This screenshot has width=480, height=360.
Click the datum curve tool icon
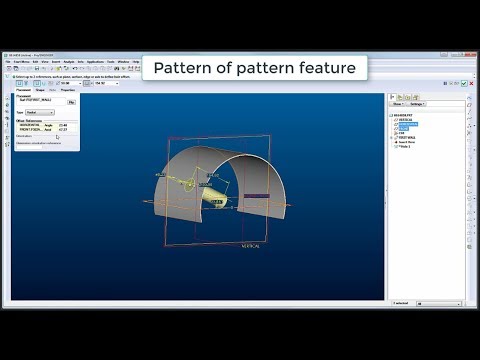click(469, 119)
